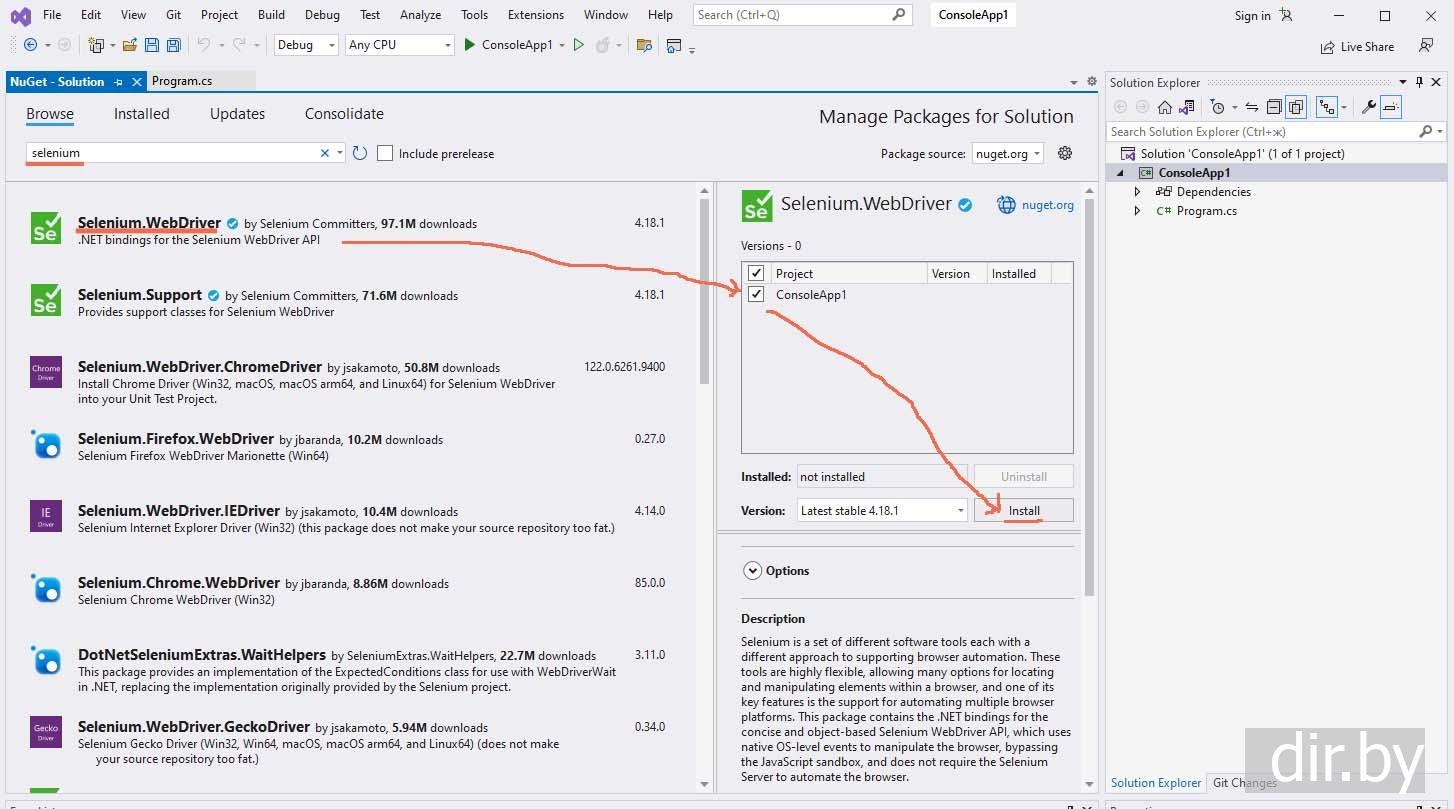Uncheck the ConsoleApp1 project checkbox
The height and width of the screenshot is (809, 1454).
(756, 294)
